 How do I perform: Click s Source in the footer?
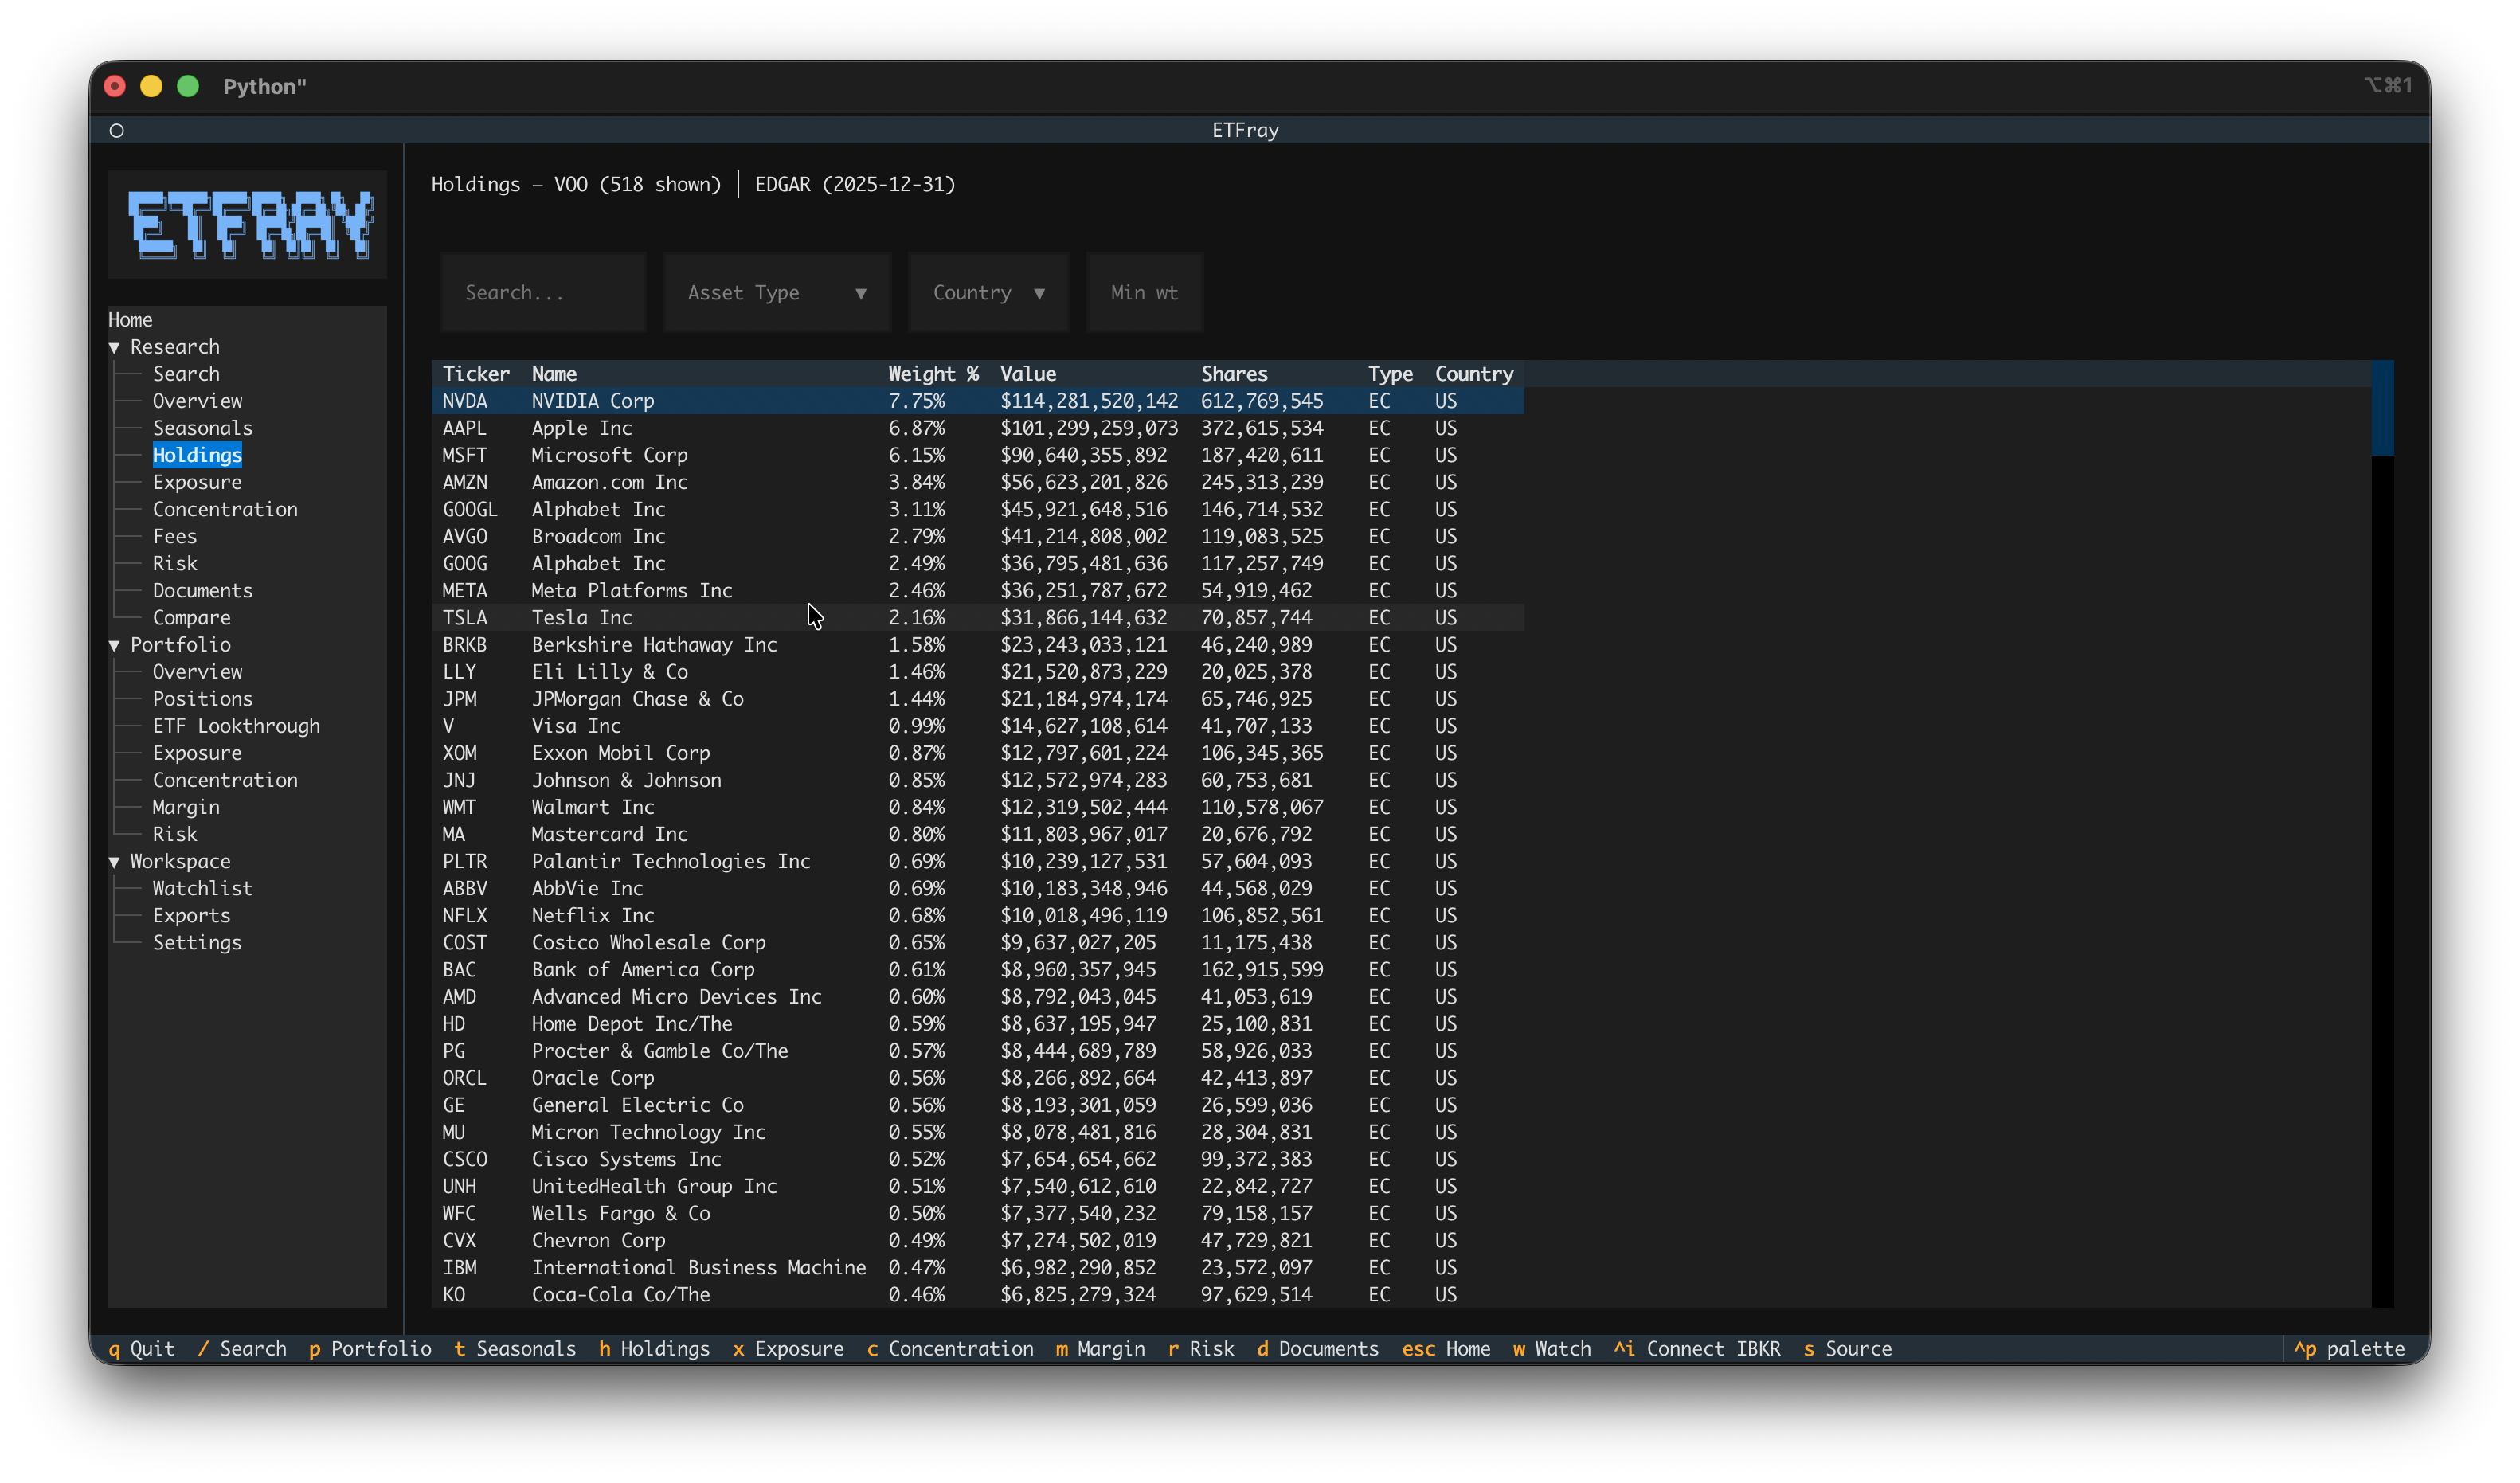1848,1349
